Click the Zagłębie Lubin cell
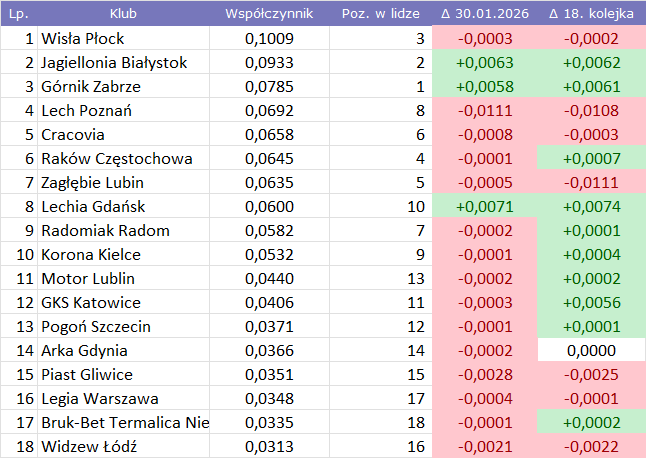 tap(124, 183)
